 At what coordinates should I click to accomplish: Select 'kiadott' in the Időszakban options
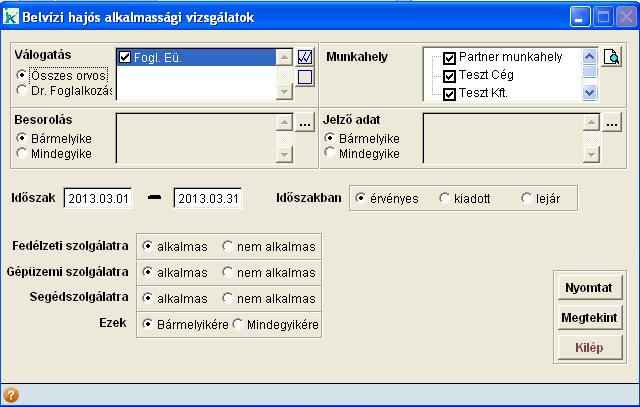445,199
